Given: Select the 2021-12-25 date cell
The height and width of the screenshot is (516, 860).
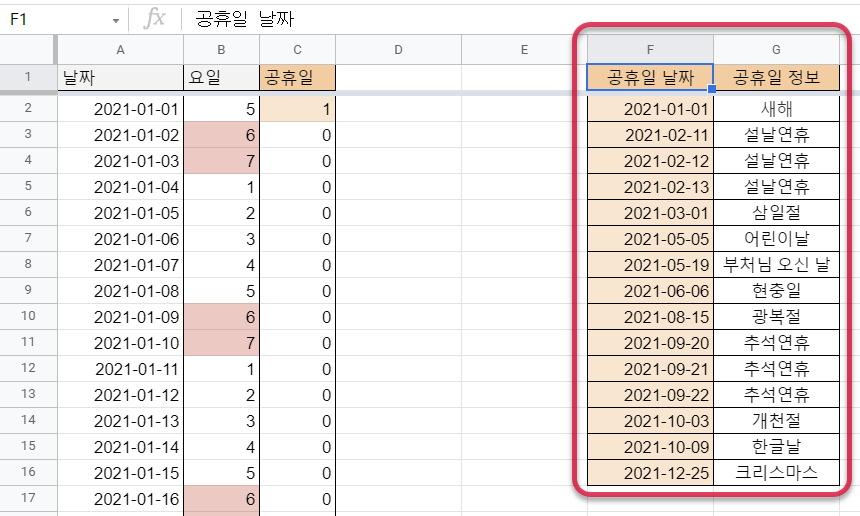Looking at the screenshot, I should [x=650, y=473].
